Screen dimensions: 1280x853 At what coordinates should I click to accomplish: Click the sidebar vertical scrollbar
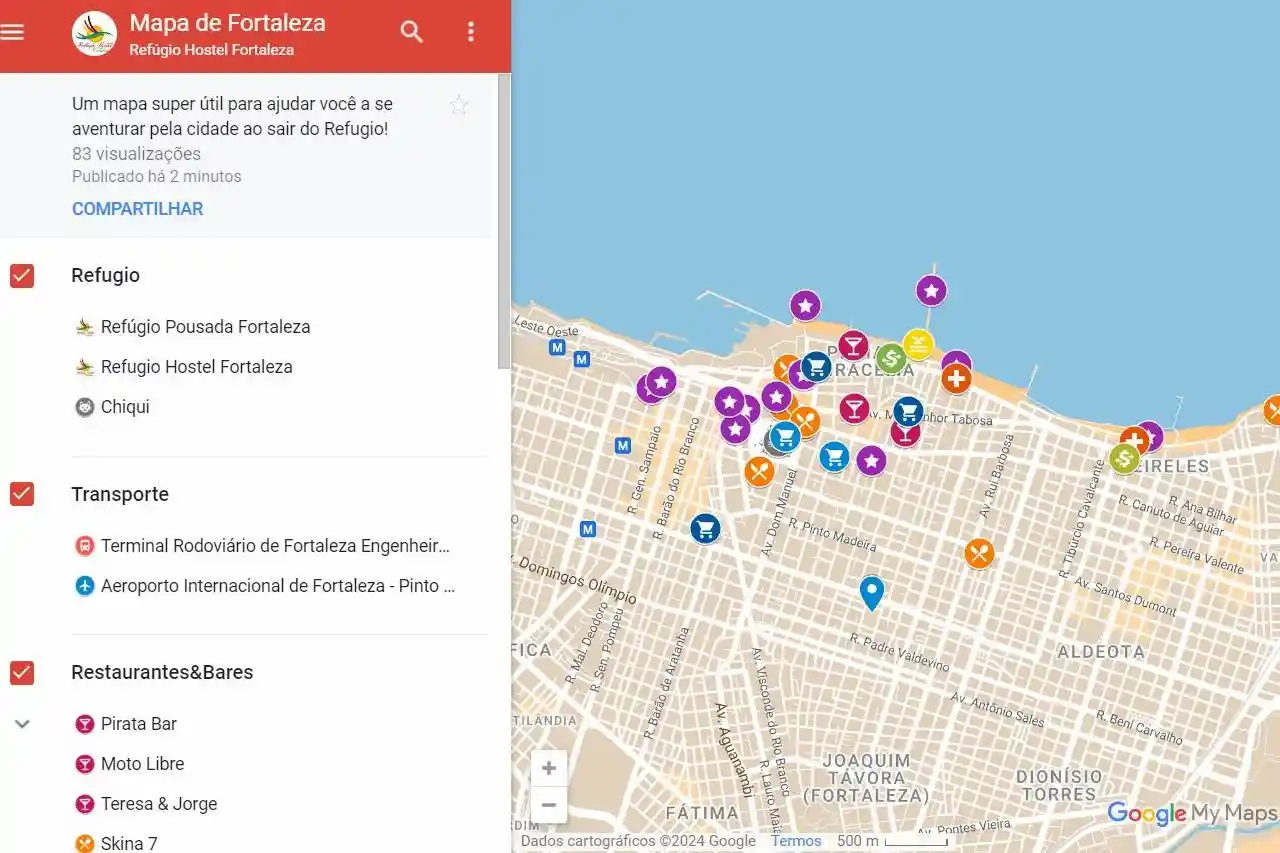504,220
